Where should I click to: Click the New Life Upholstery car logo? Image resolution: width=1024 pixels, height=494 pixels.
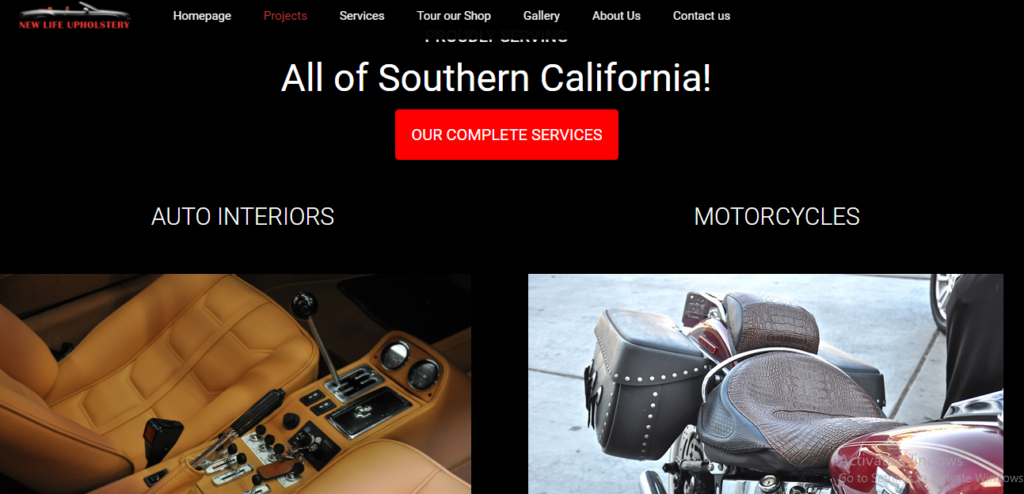coord(74,16)
